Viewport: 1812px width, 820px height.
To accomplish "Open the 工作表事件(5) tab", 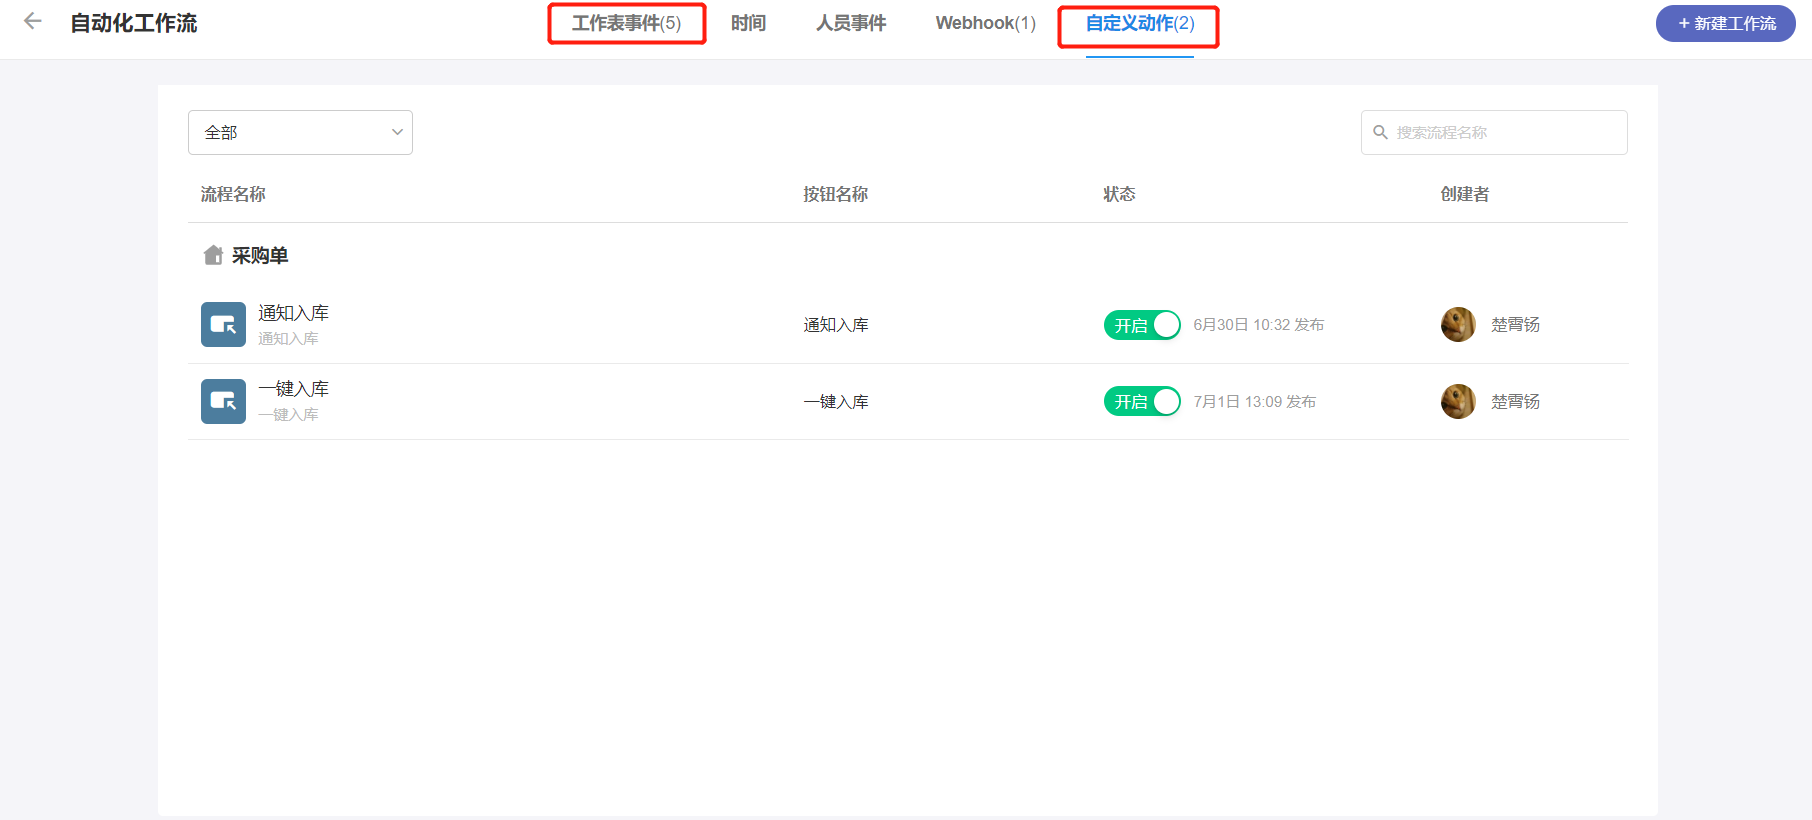I will pyautogui.click(x=626, y=23).
